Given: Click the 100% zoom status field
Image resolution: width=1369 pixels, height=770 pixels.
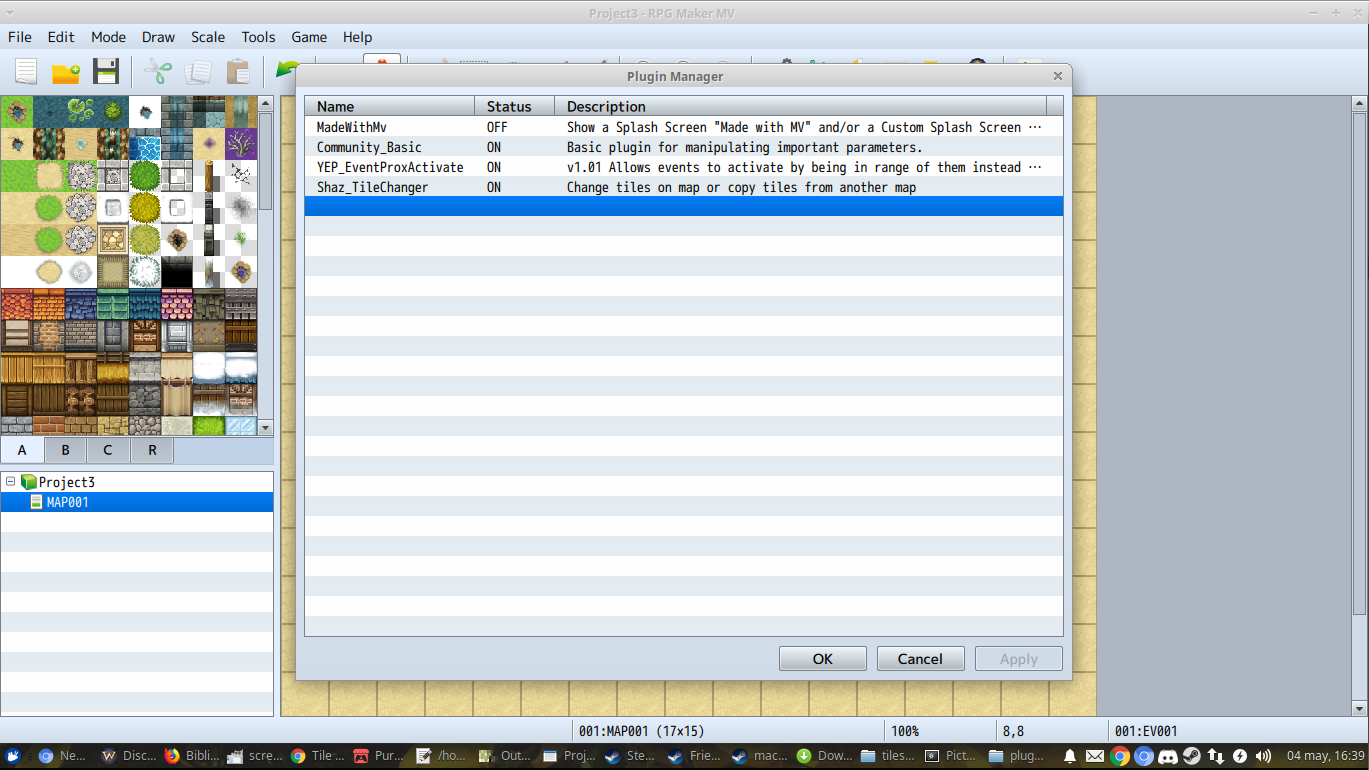Looking at the screenshot, I should tap(905, 731).
